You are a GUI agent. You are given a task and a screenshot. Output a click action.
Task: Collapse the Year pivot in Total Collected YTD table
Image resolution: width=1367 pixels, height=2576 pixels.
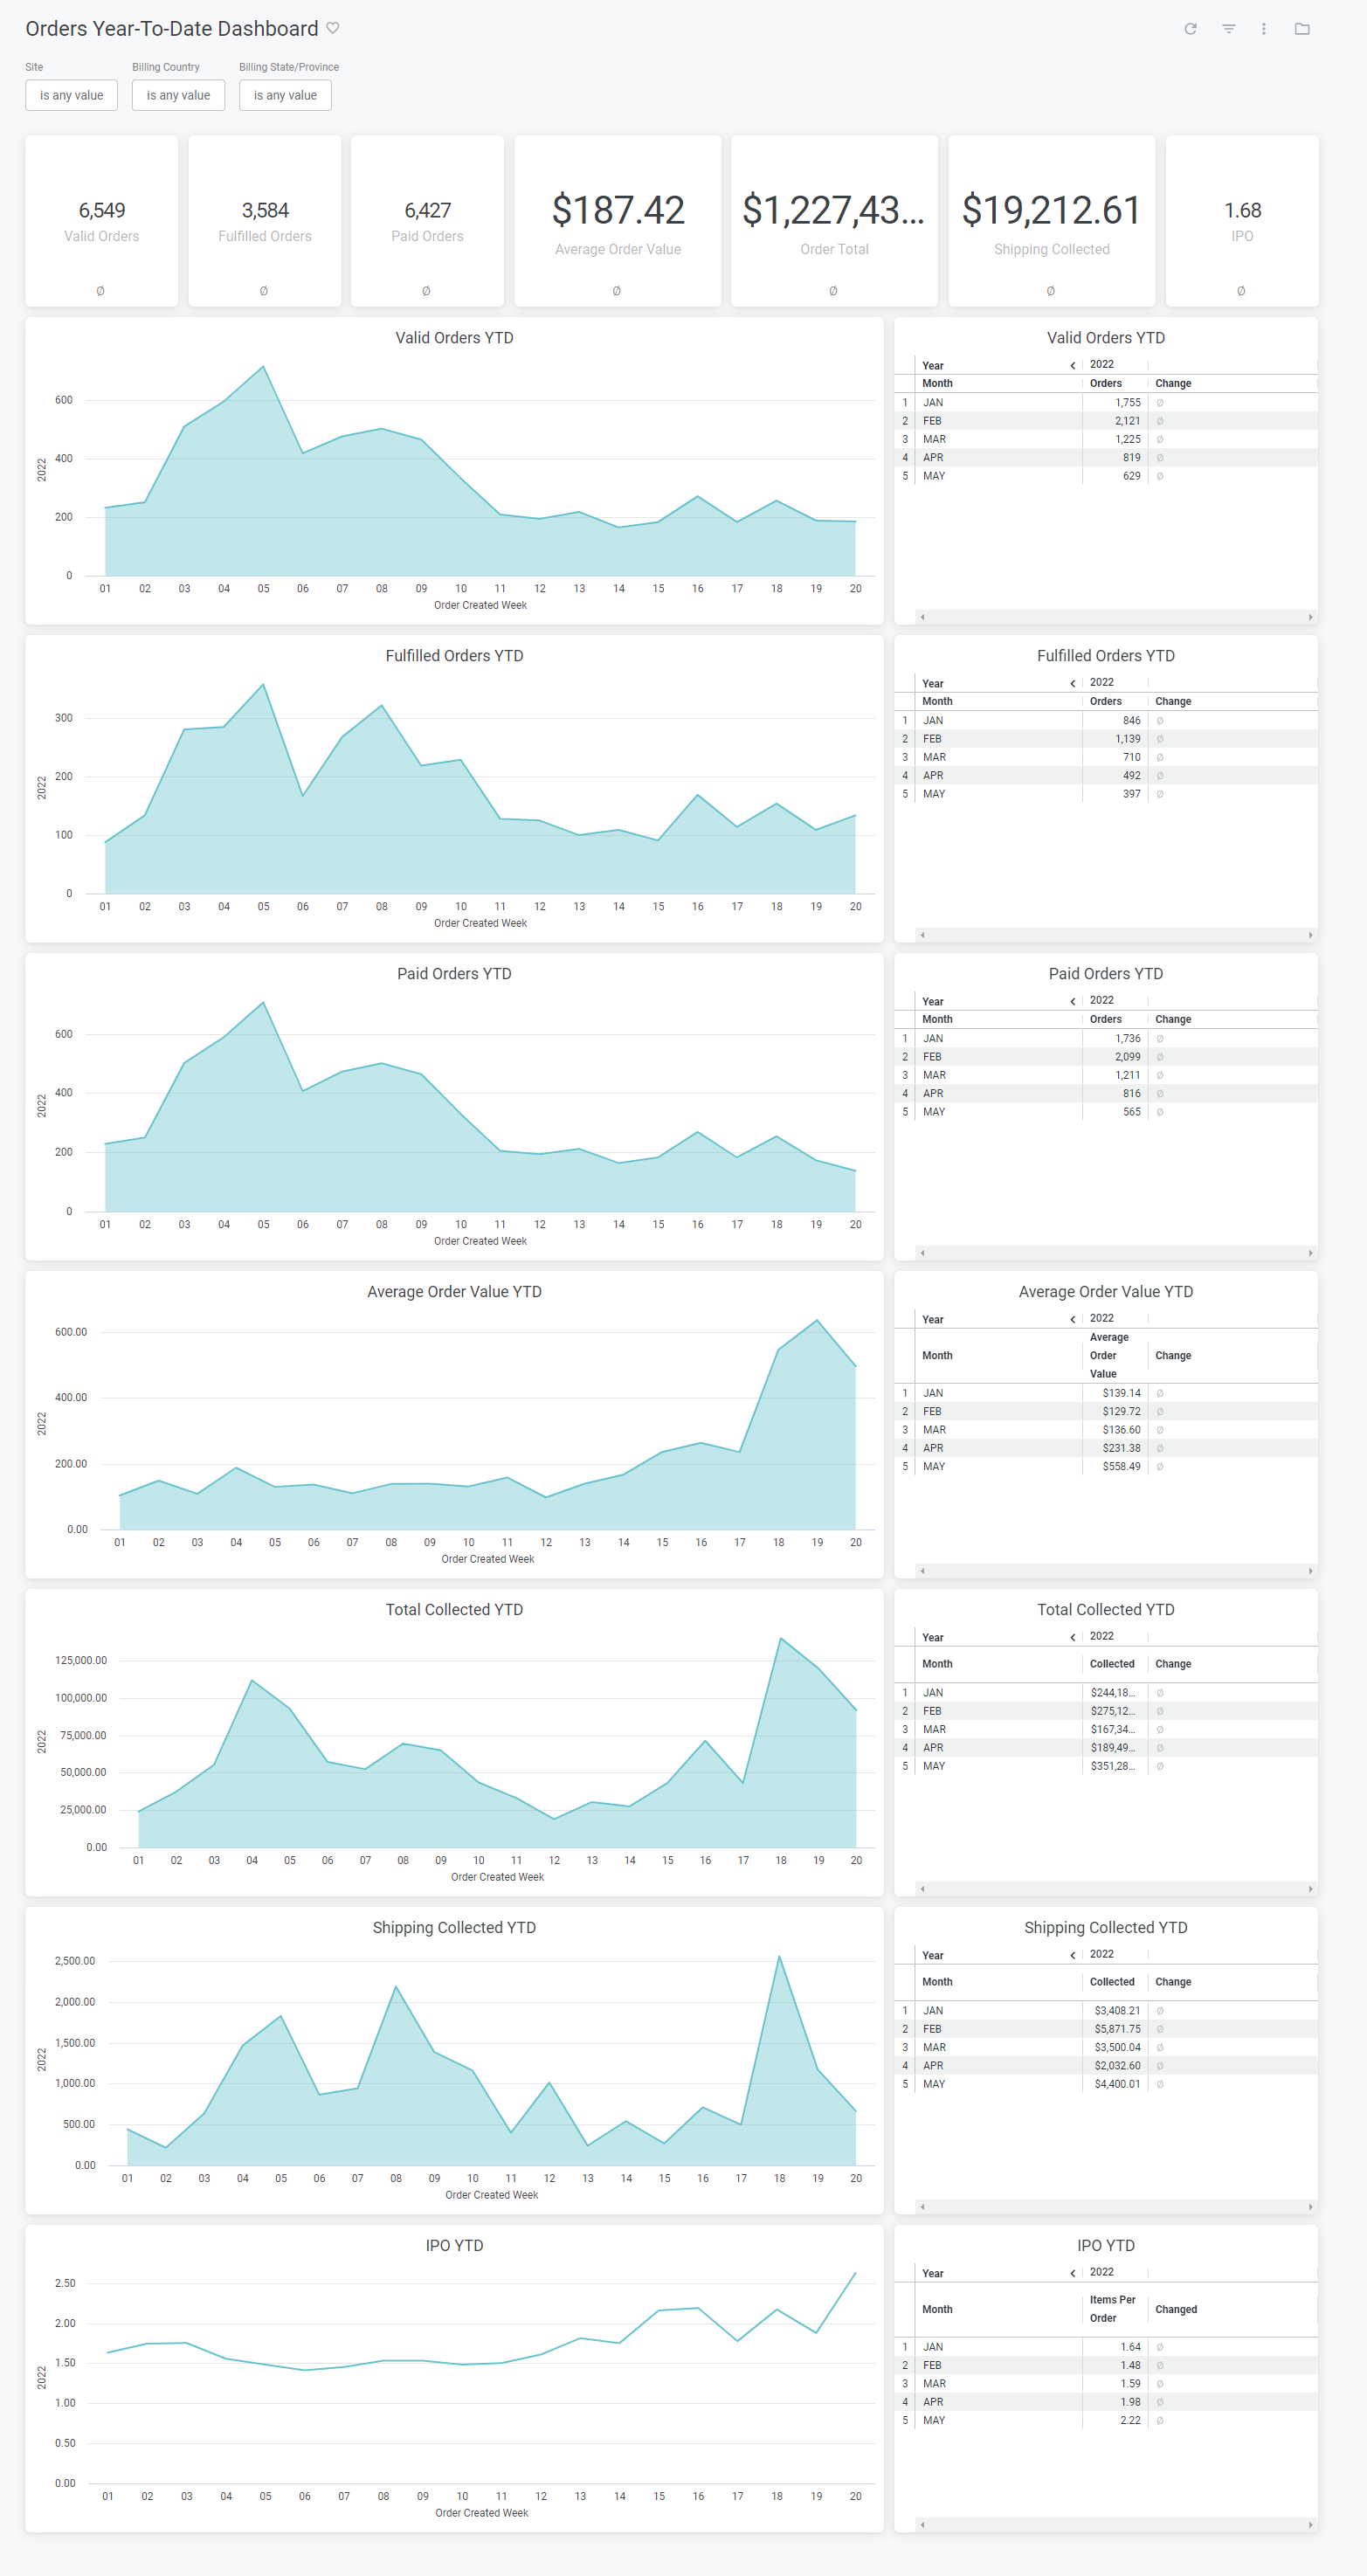click(x=1073, y=1637)
